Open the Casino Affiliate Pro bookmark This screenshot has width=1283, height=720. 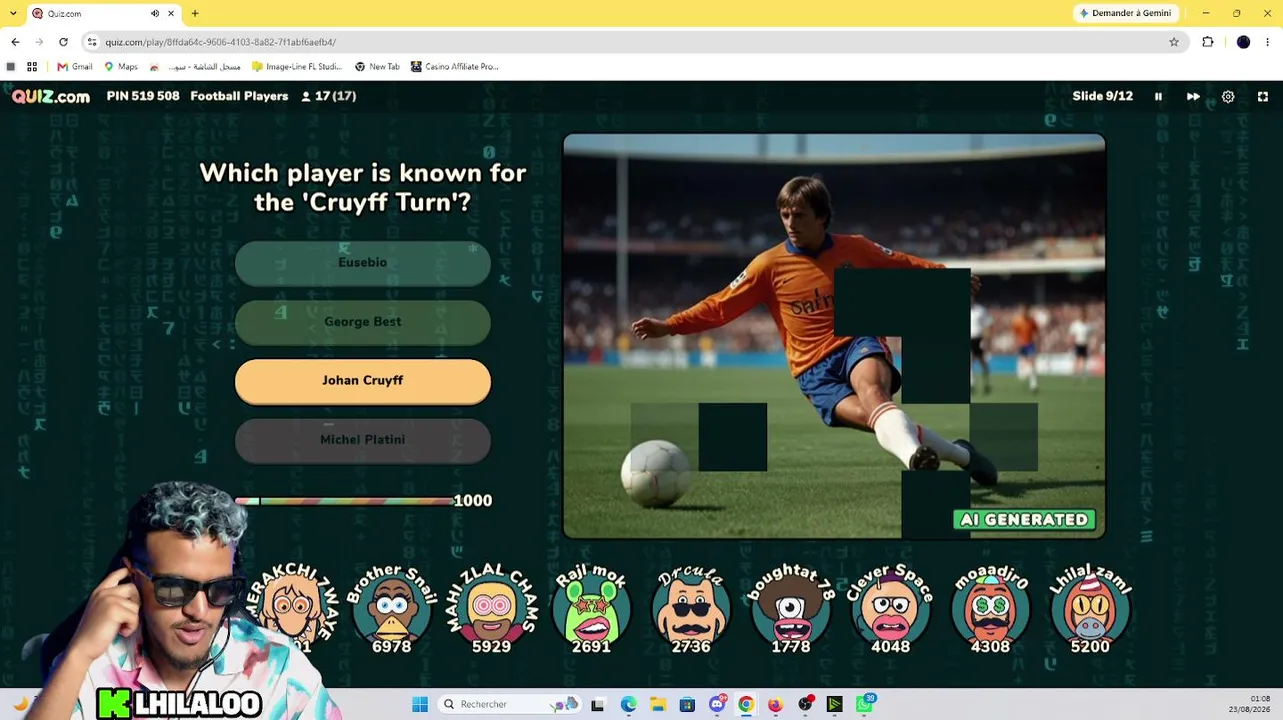(455, 67)
